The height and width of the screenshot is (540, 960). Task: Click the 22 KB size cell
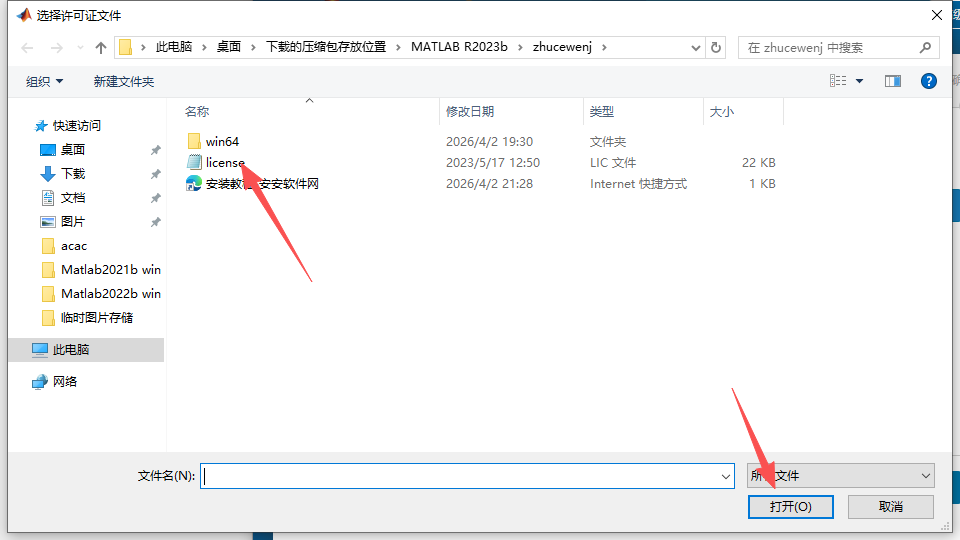(x=759, y=163)
